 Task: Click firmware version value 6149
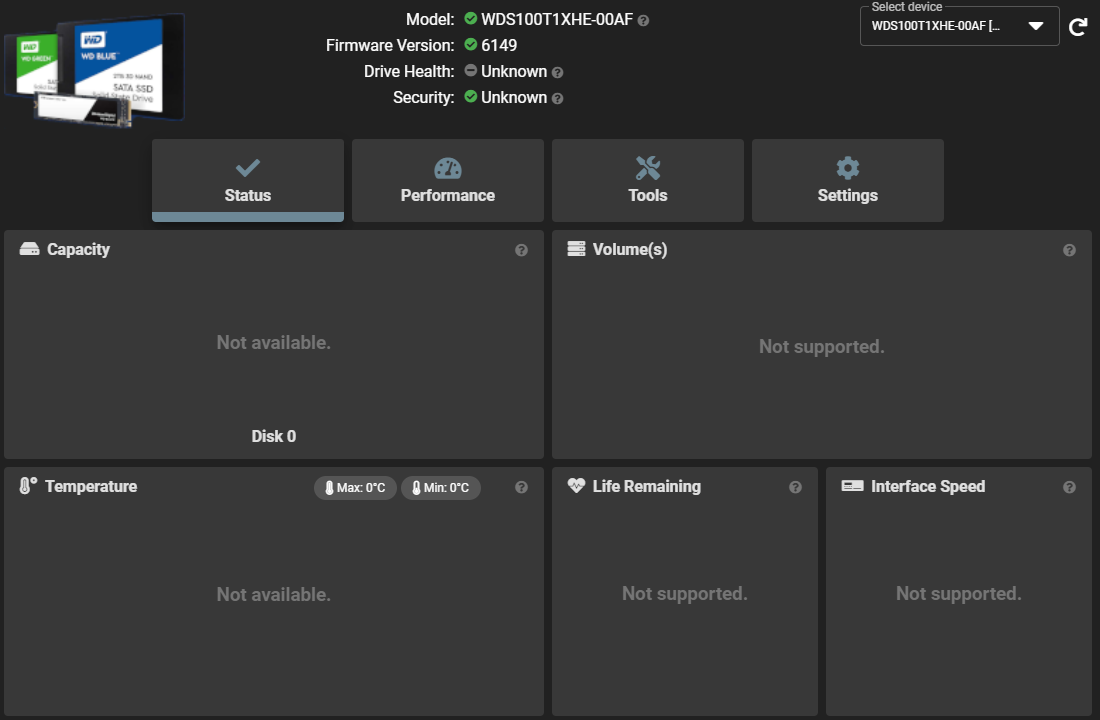tap(499, 46)
